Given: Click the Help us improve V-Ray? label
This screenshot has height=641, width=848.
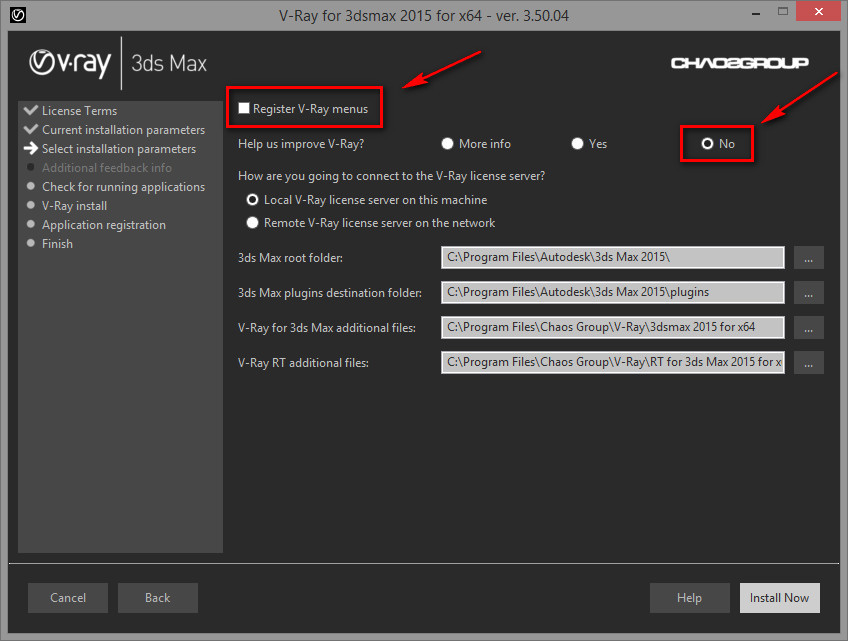Looking at the screenshot, I should (x=301, y=144).
